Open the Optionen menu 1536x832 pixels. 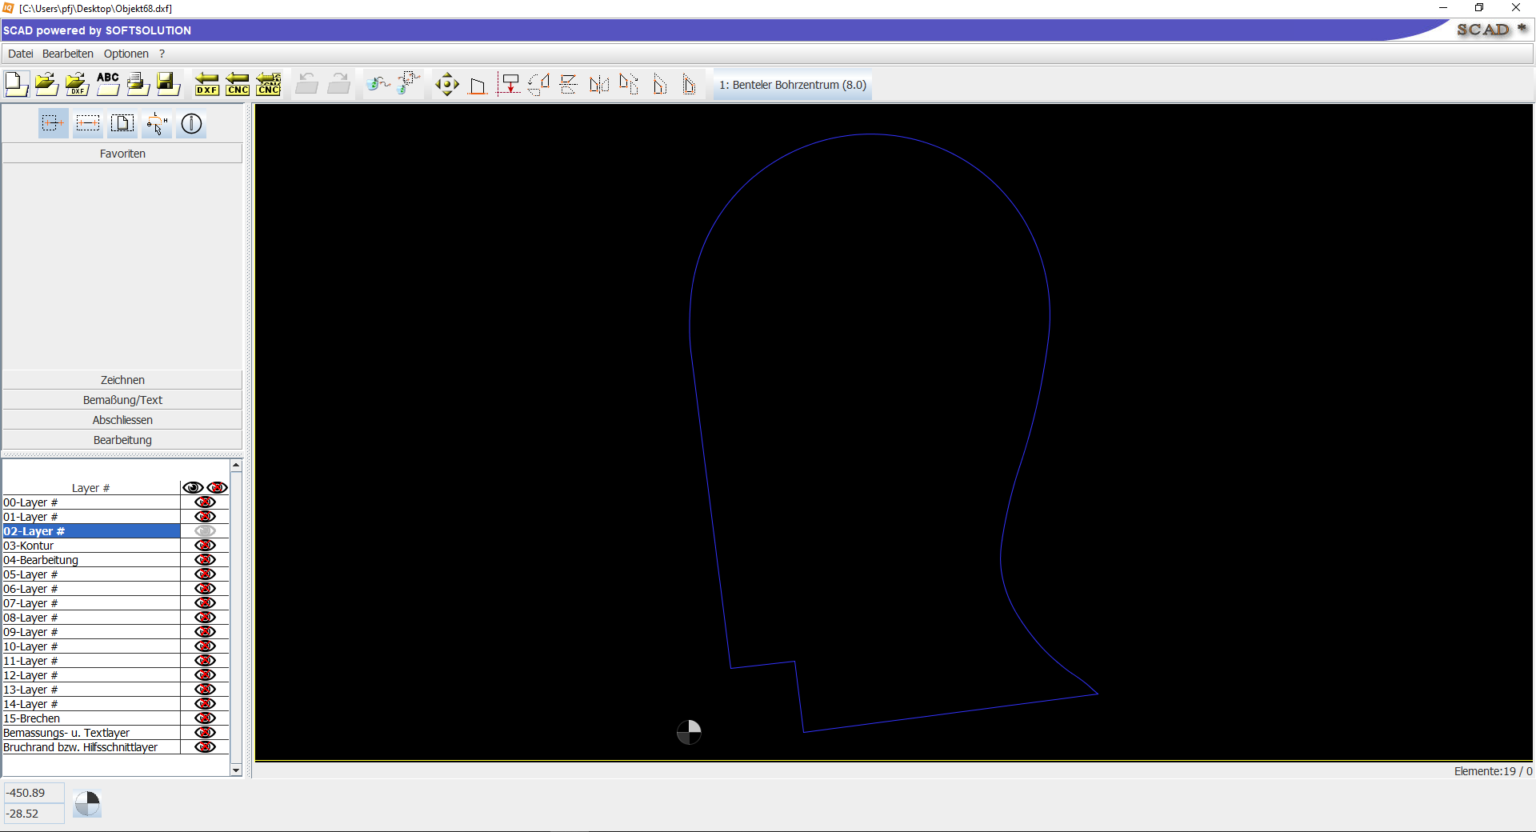pos(125,53)
